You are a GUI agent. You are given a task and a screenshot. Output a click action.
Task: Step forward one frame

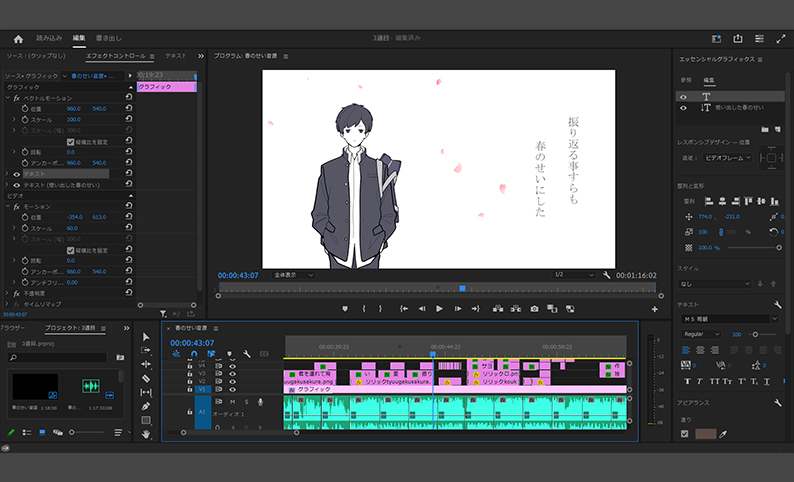click(457, 309)
